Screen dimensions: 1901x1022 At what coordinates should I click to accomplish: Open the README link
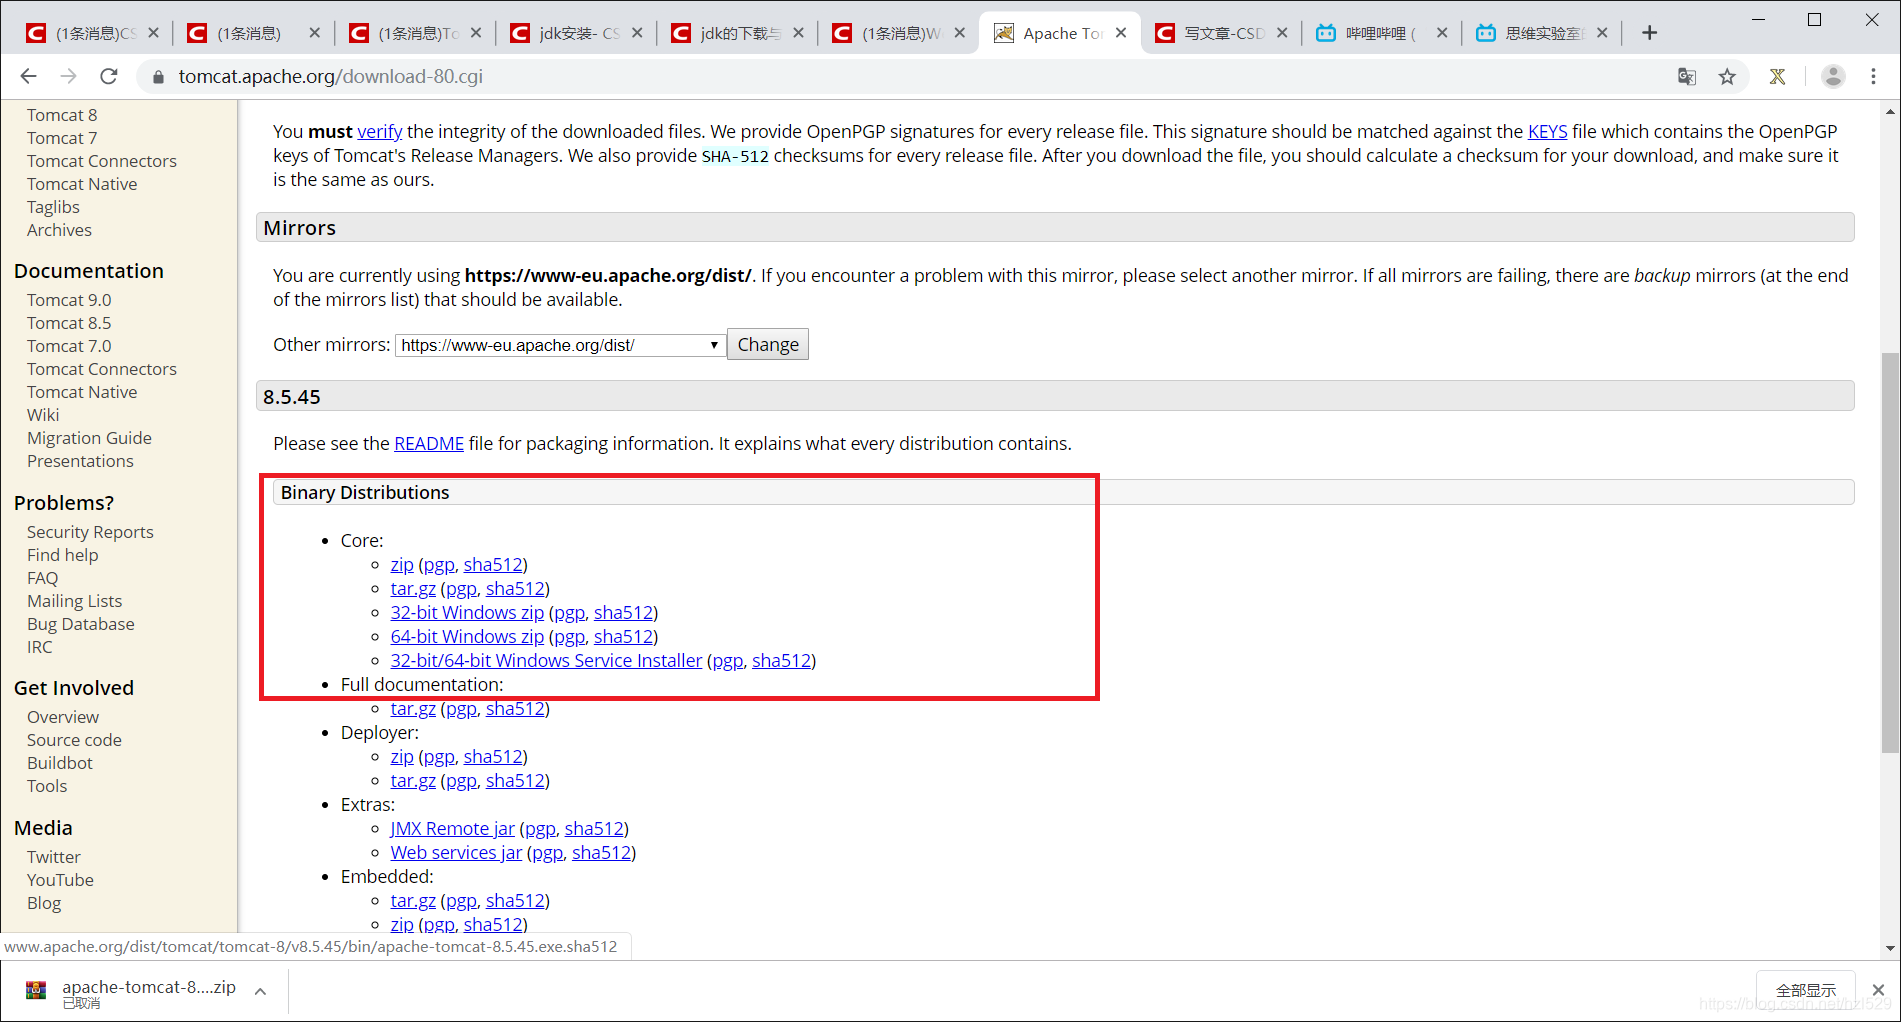coord(429,444)
